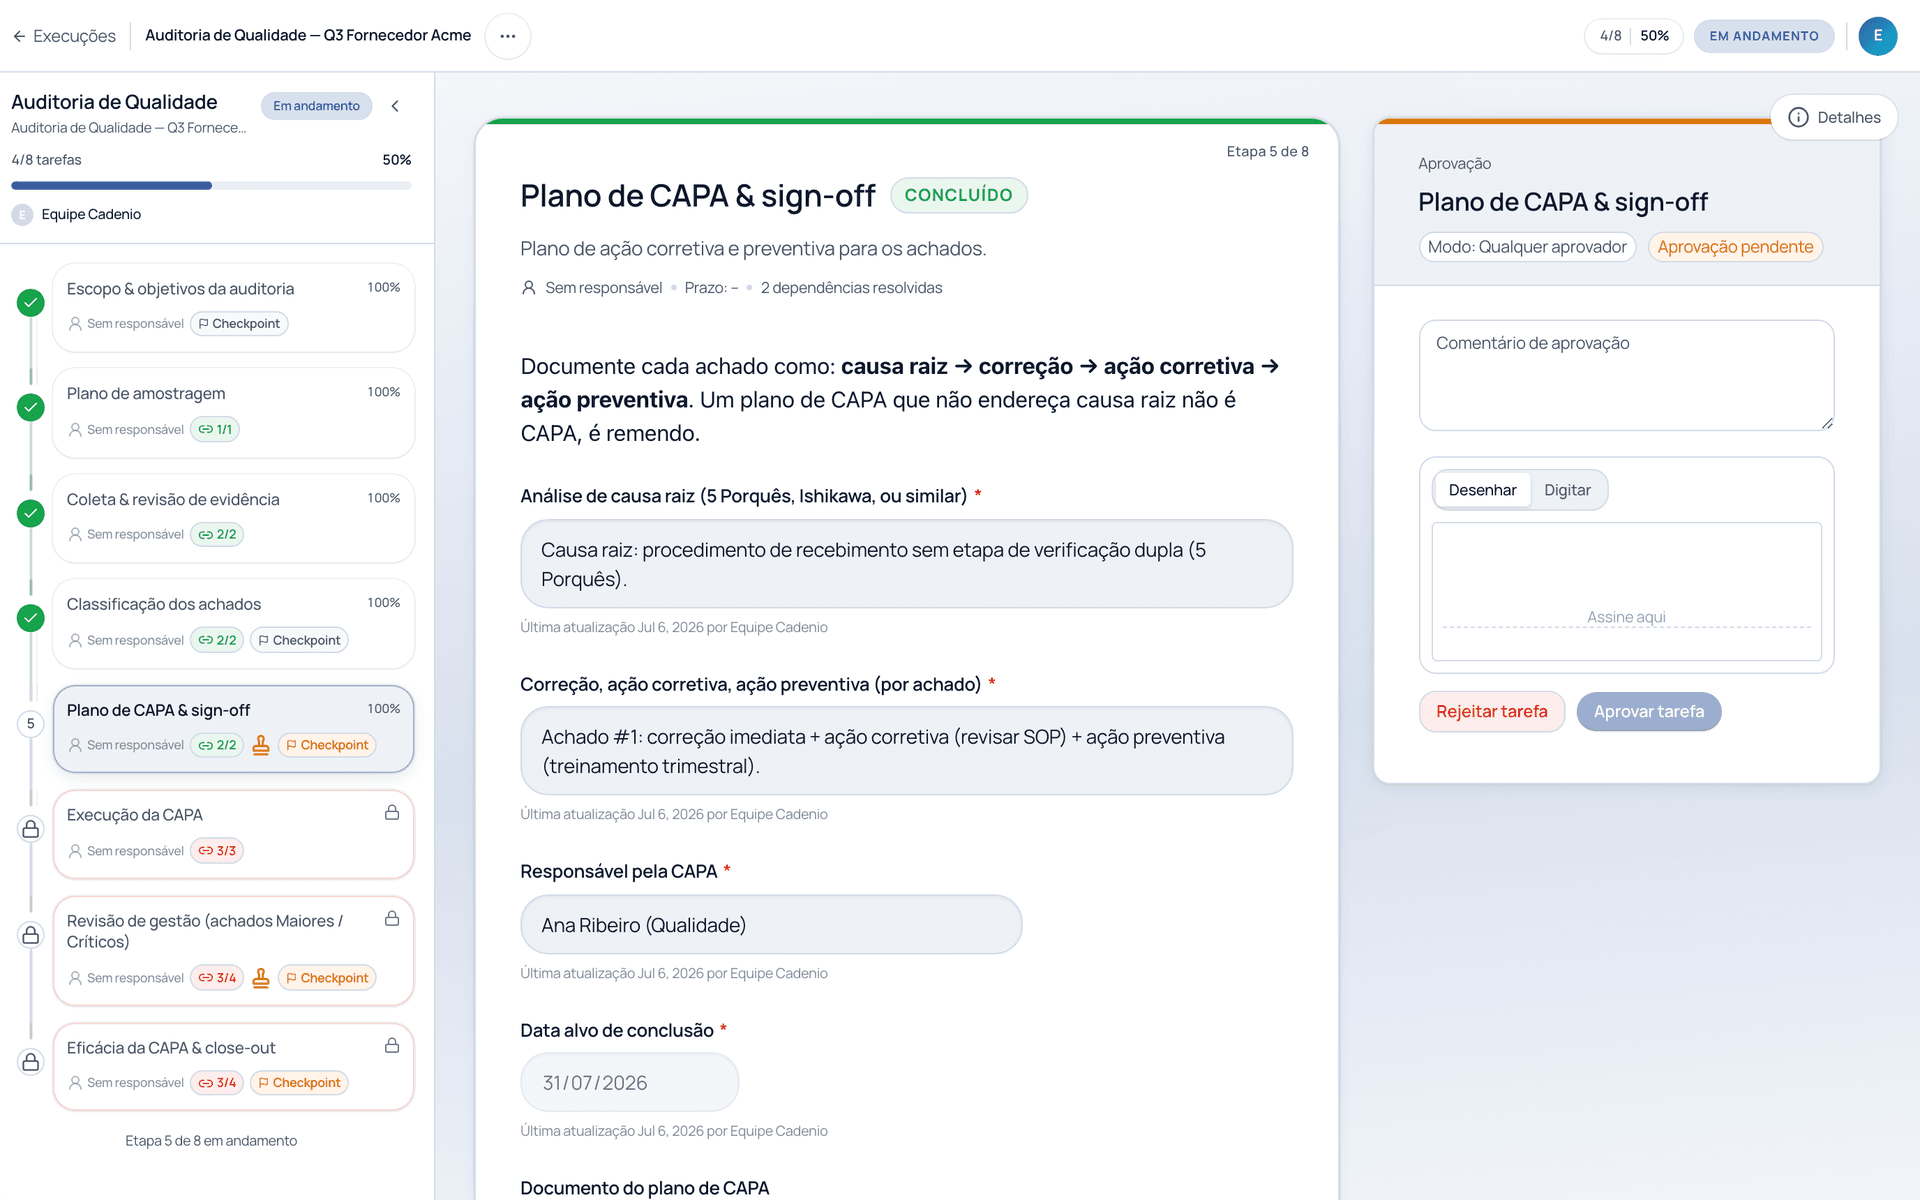Open Coleta & revisão de evidência task

click(x=233, y=518)
